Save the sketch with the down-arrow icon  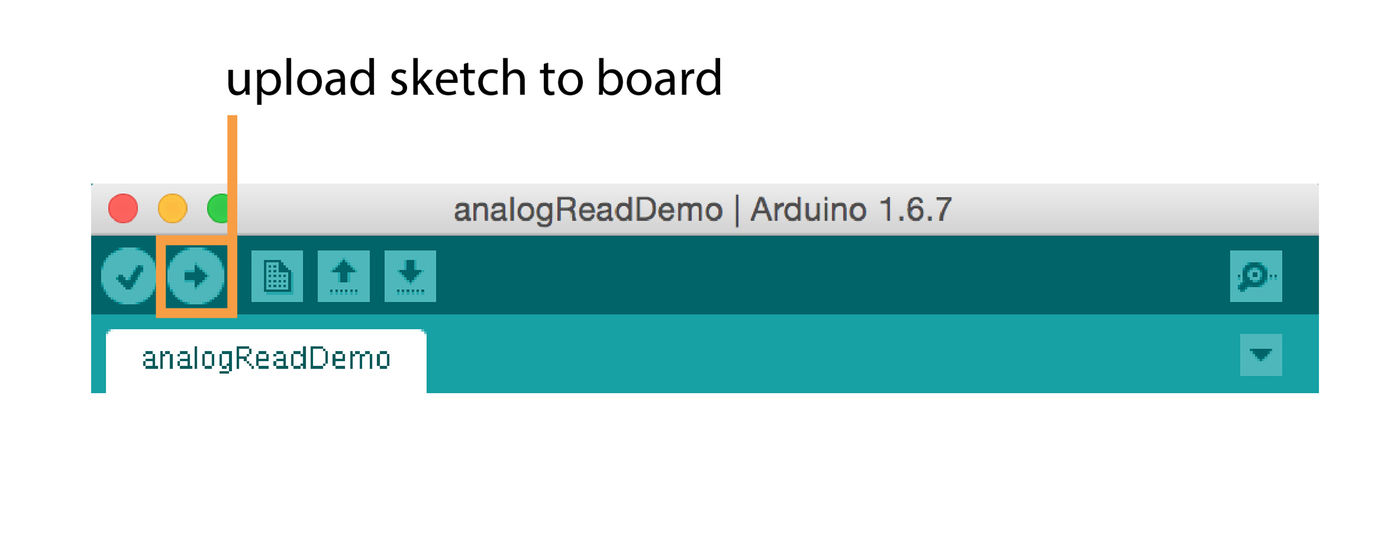410,276
